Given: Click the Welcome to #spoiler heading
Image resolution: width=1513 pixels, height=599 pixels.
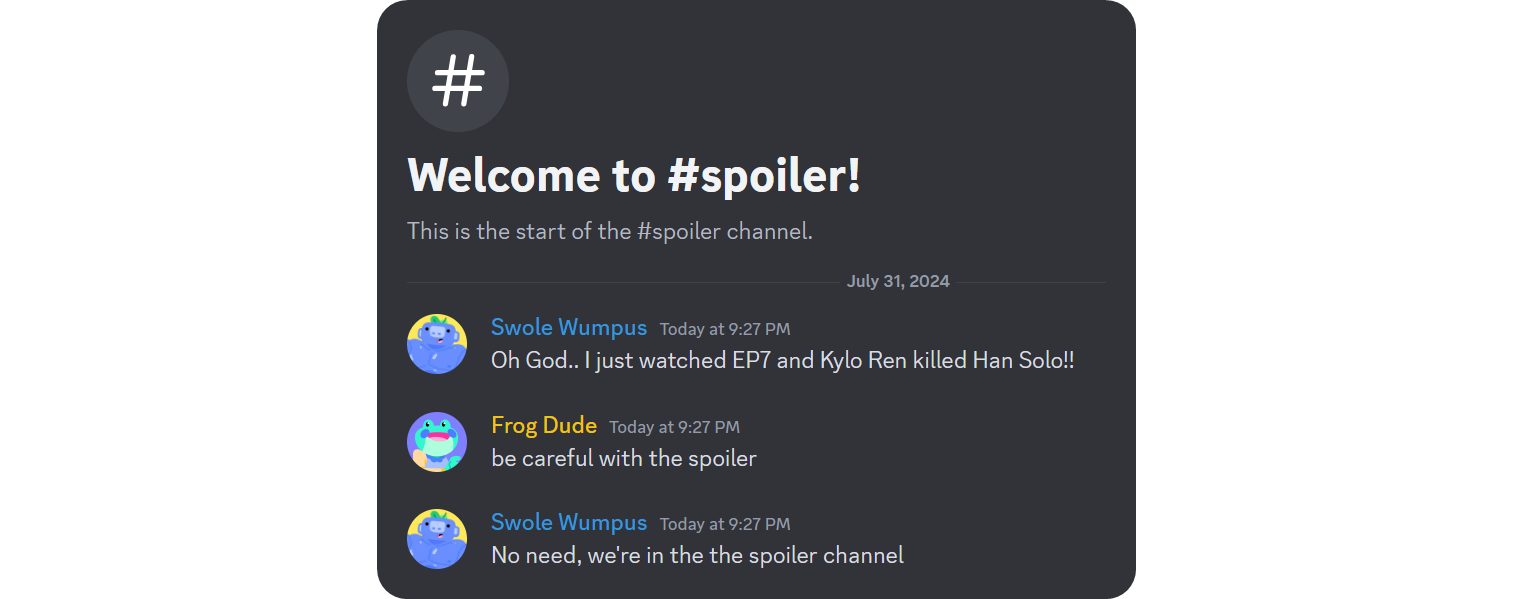Looking at the screenshot, I should click(633, 175).
